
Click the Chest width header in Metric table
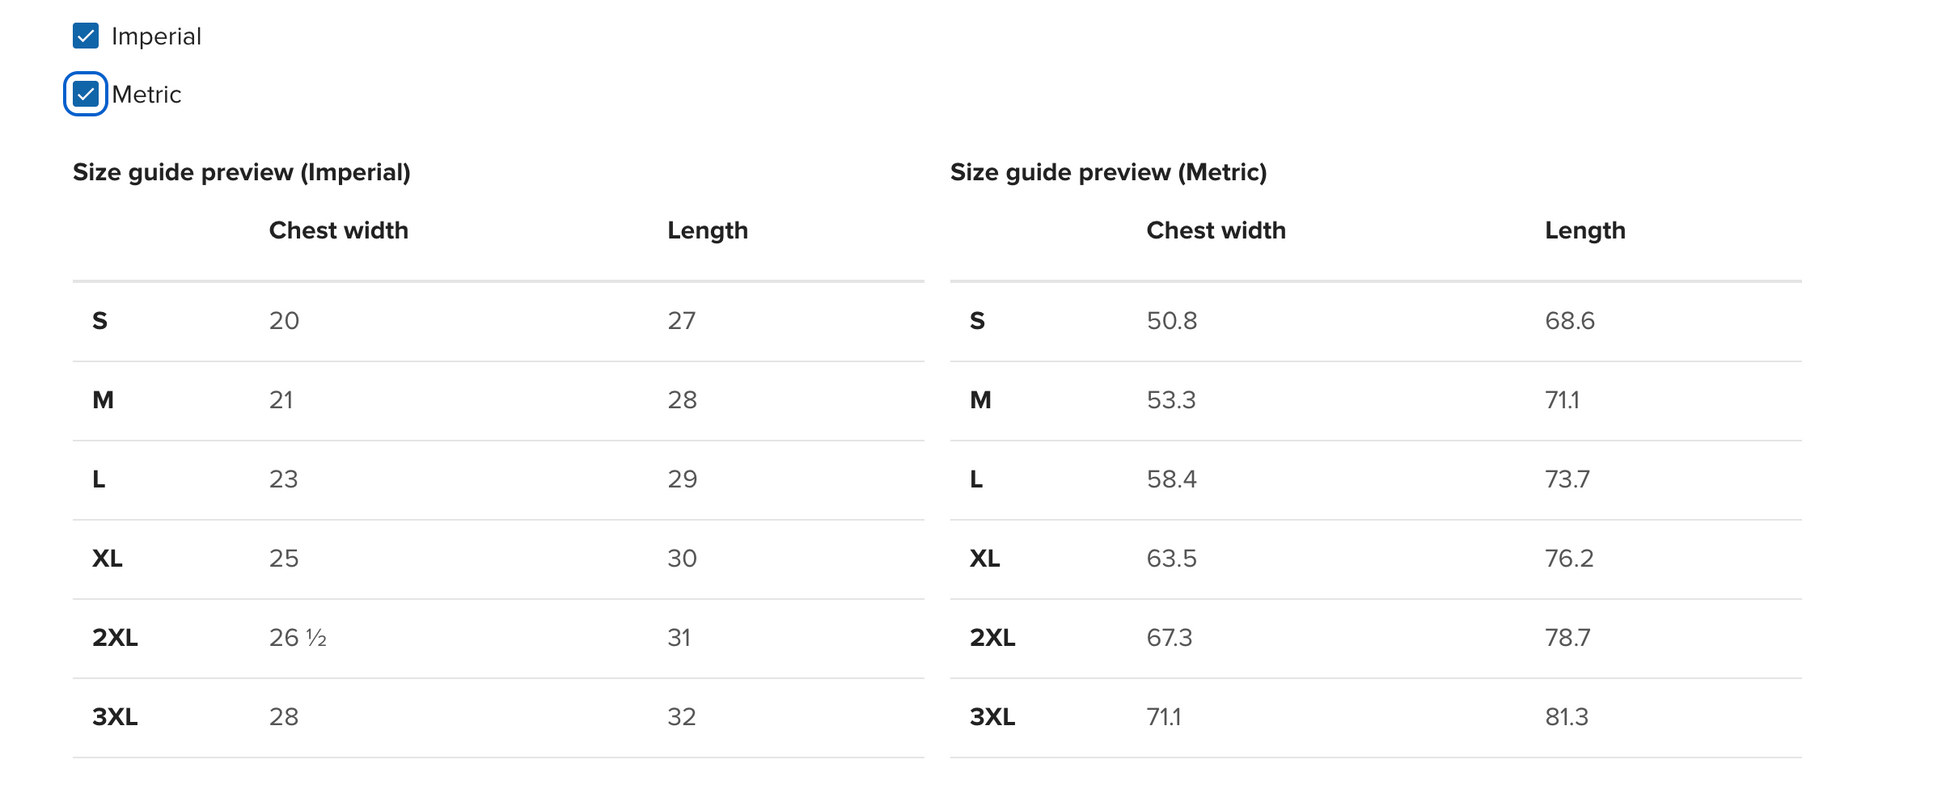[1215, 230]
